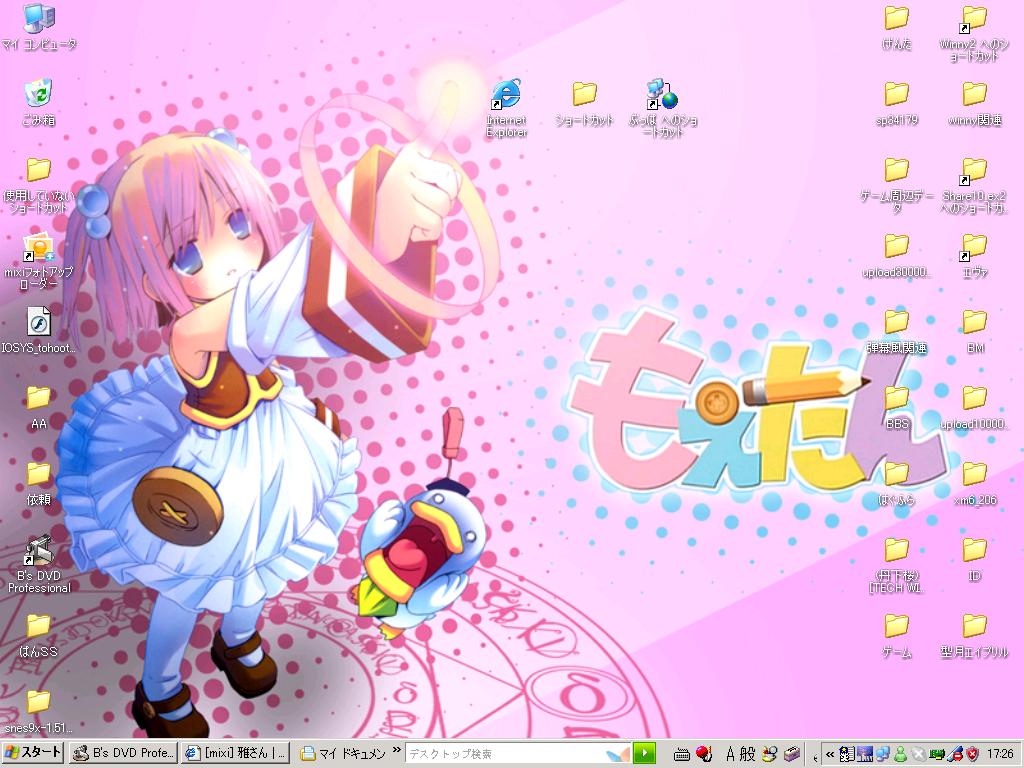Viewport: 1024px width, 768px height.
Task: Open マイ ドキュメント toolbar on taskbar
Action: pyautogui.click(x=343, y=754)
